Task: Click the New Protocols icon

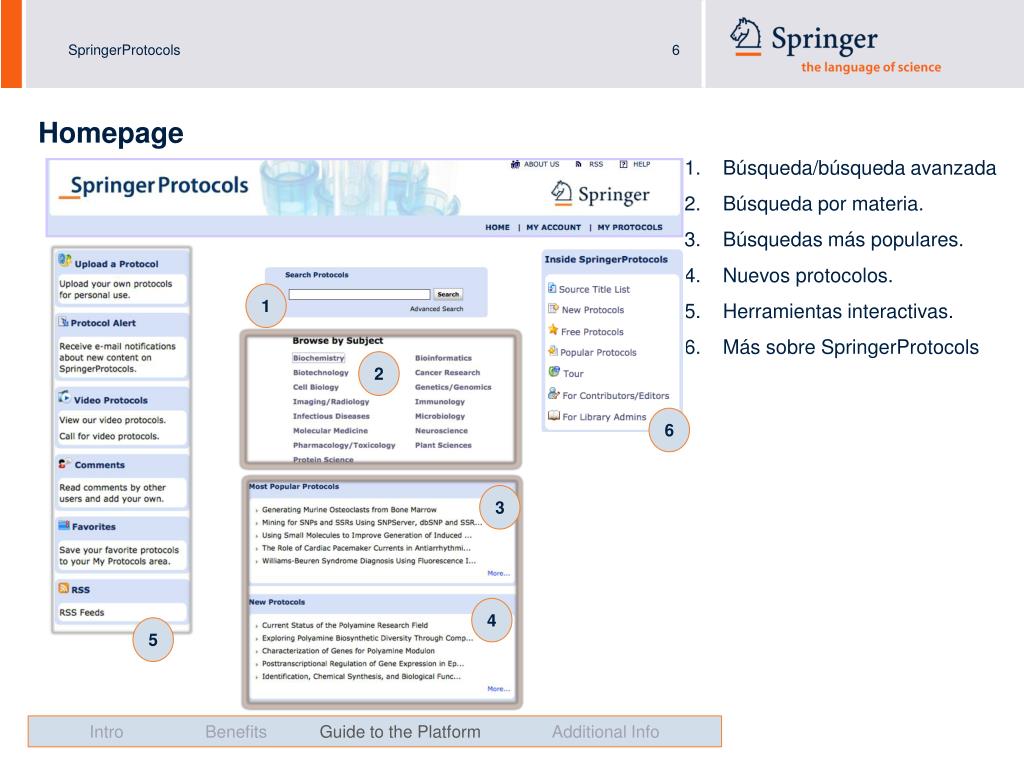Action: [553, 308]
